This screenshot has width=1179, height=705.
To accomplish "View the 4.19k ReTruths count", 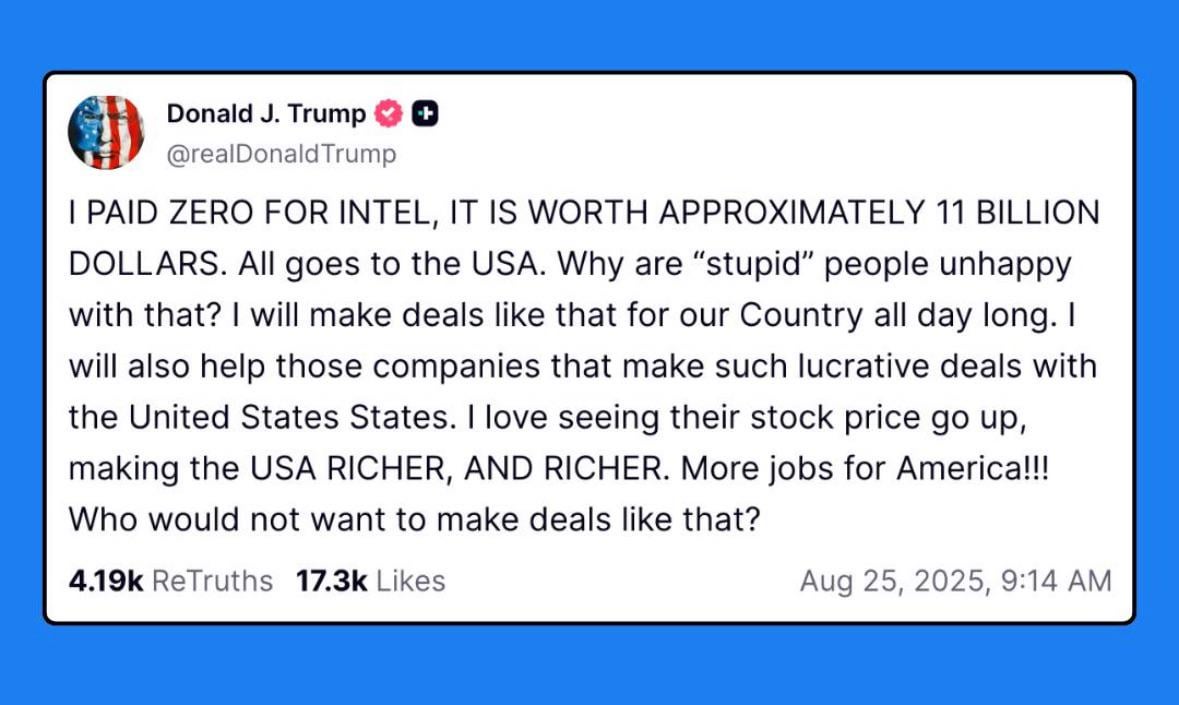I will pos(105,580).
